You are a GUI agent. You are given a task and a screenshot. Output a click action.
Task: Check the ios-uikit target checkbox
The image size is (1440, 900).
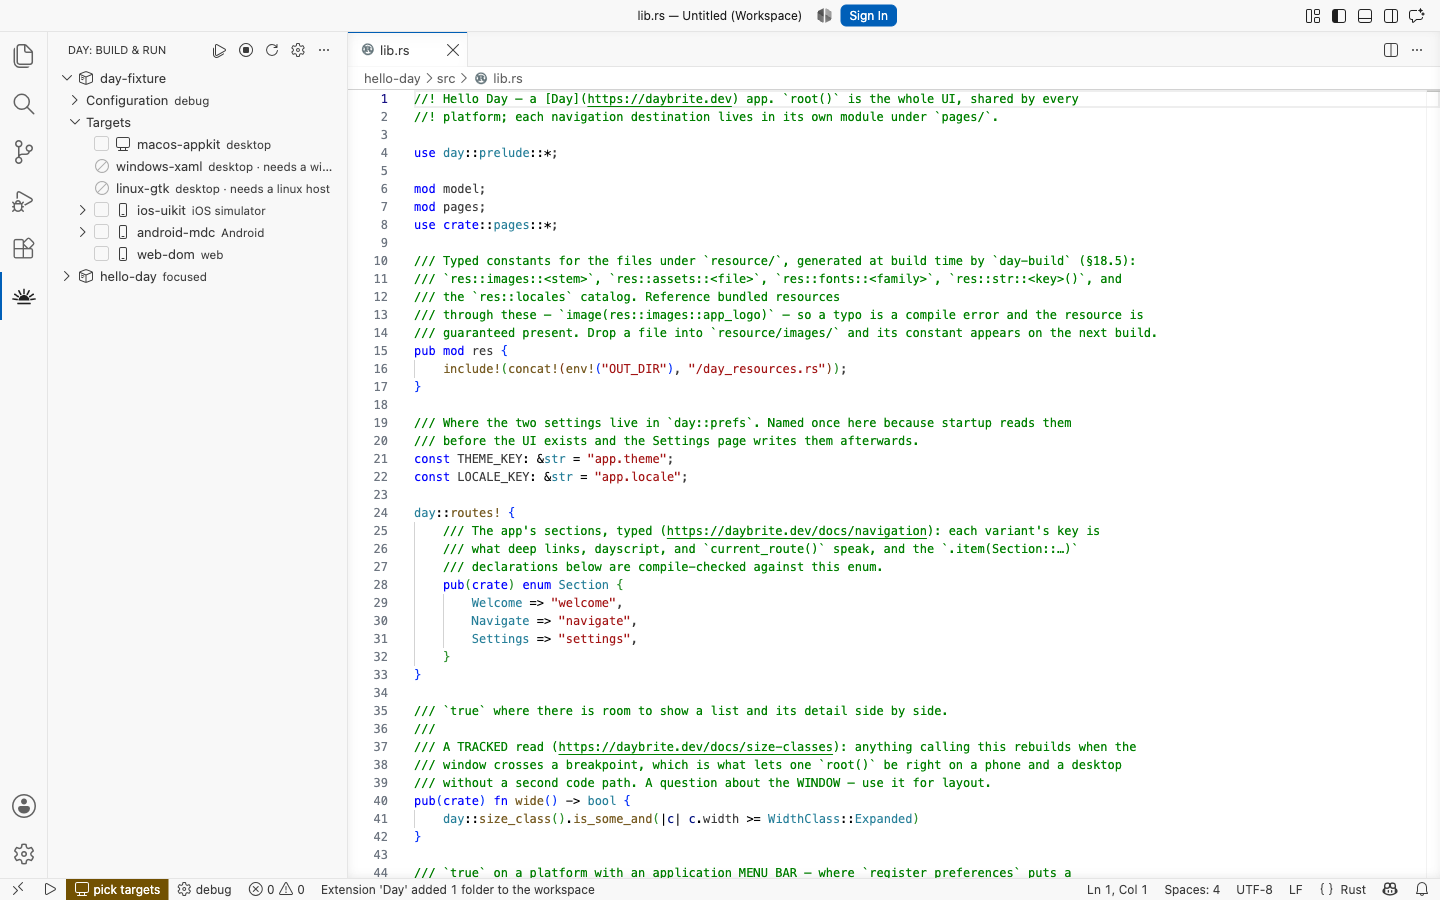[x=102, y=210]
